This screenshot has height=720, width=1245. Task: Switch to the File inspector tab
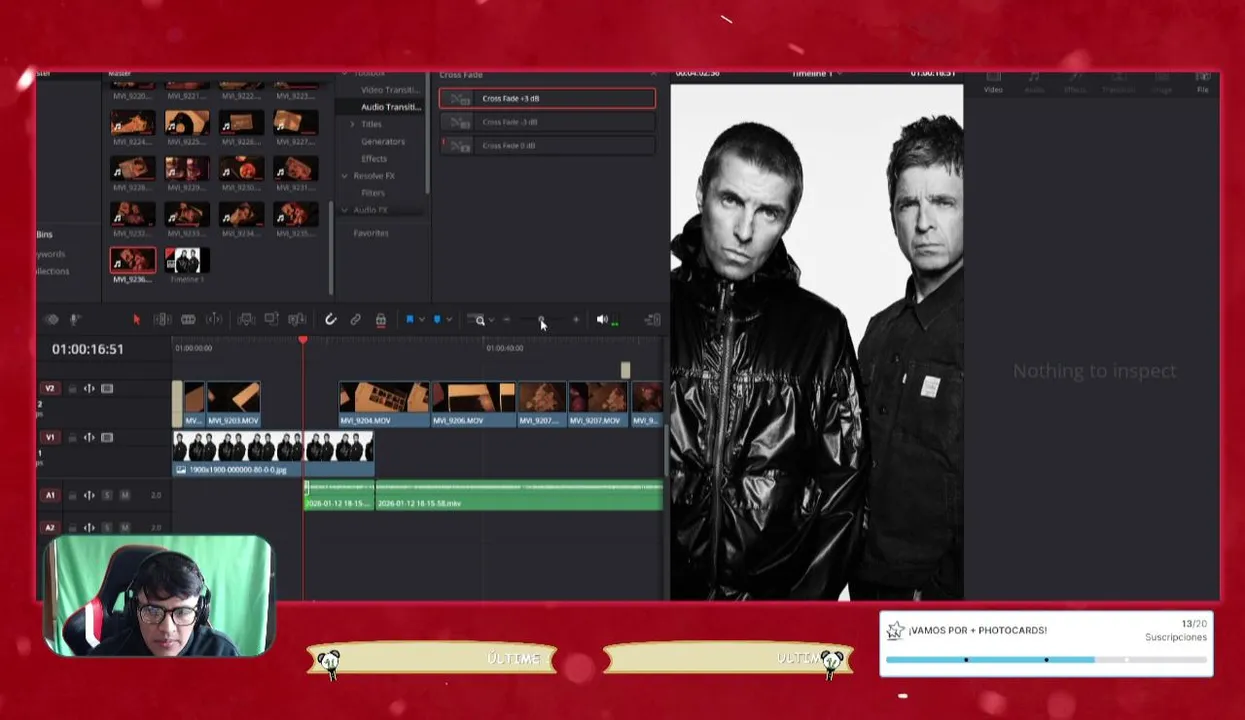pyautogui.click(x=1203, y=83)
